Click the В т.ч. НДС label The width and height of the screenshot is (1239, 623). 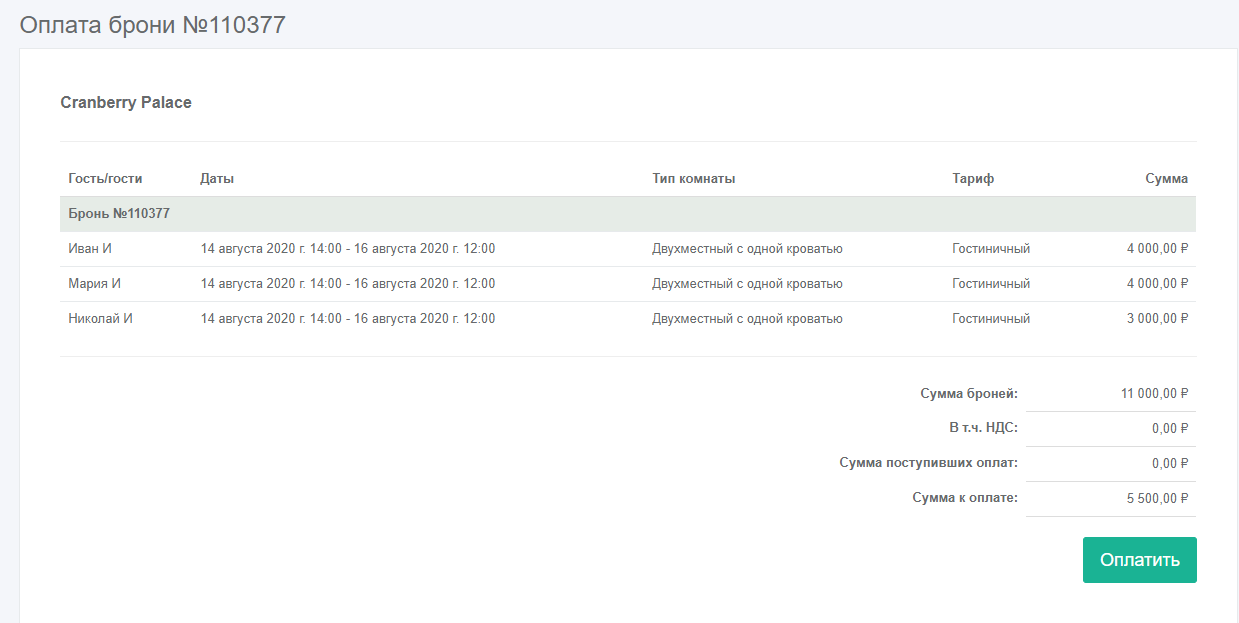(x=983, y=429)
